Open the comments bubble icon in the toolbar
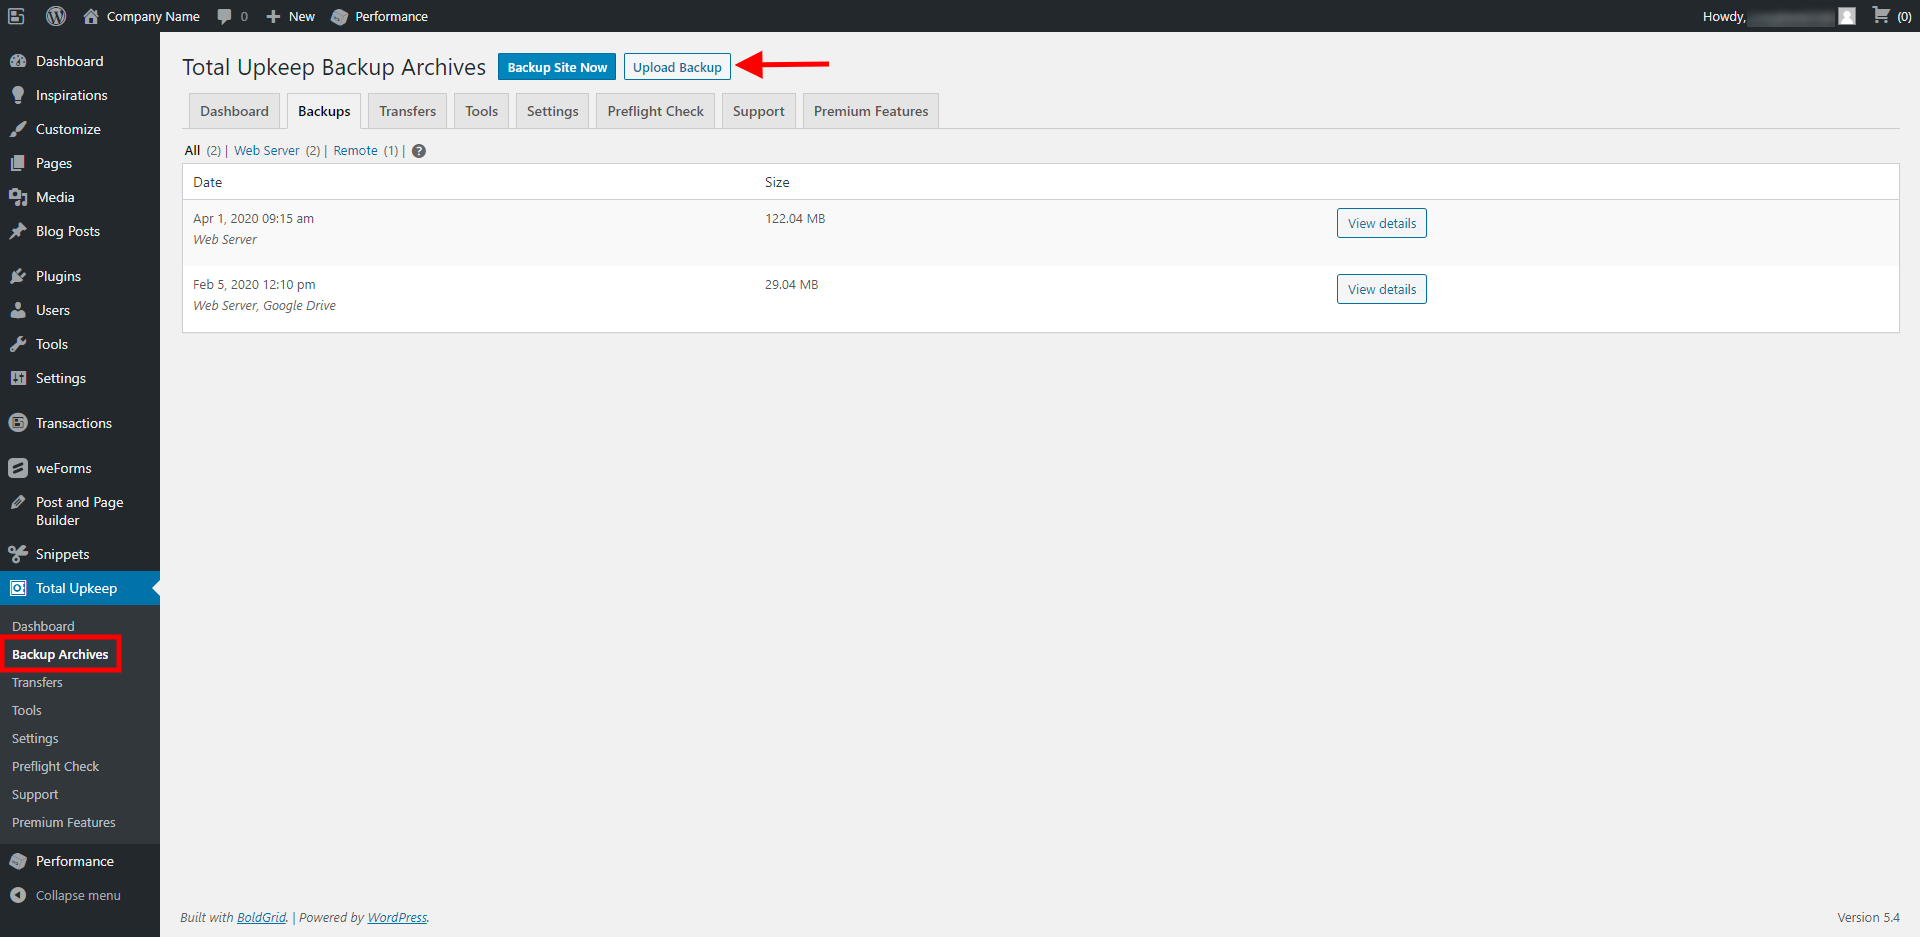The image size is (1920, 937). [224, 16]
